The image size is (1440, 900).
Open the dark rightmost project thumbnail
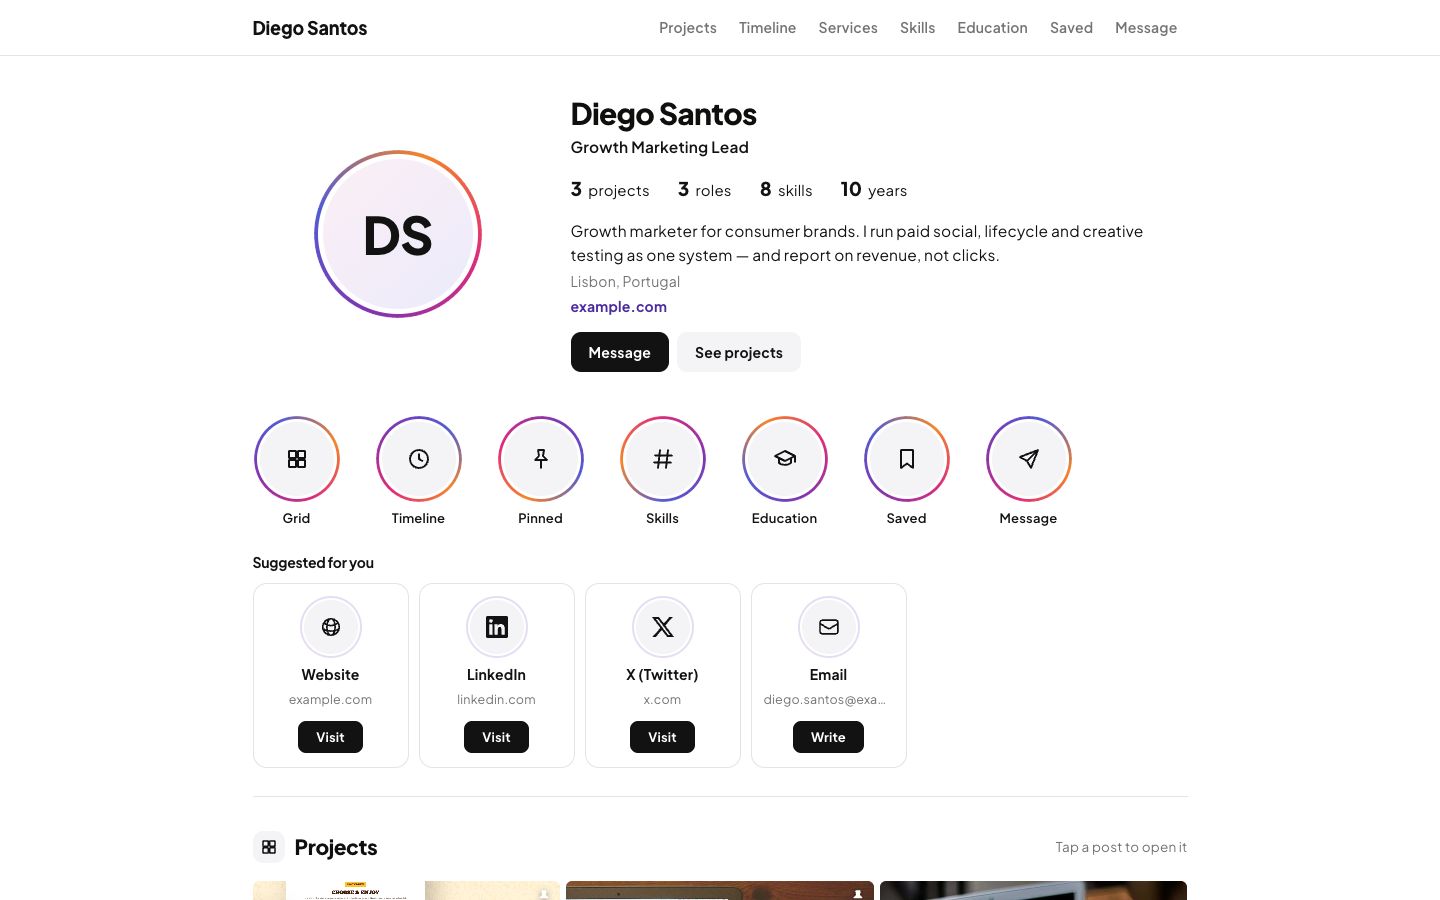(1034, 890)
